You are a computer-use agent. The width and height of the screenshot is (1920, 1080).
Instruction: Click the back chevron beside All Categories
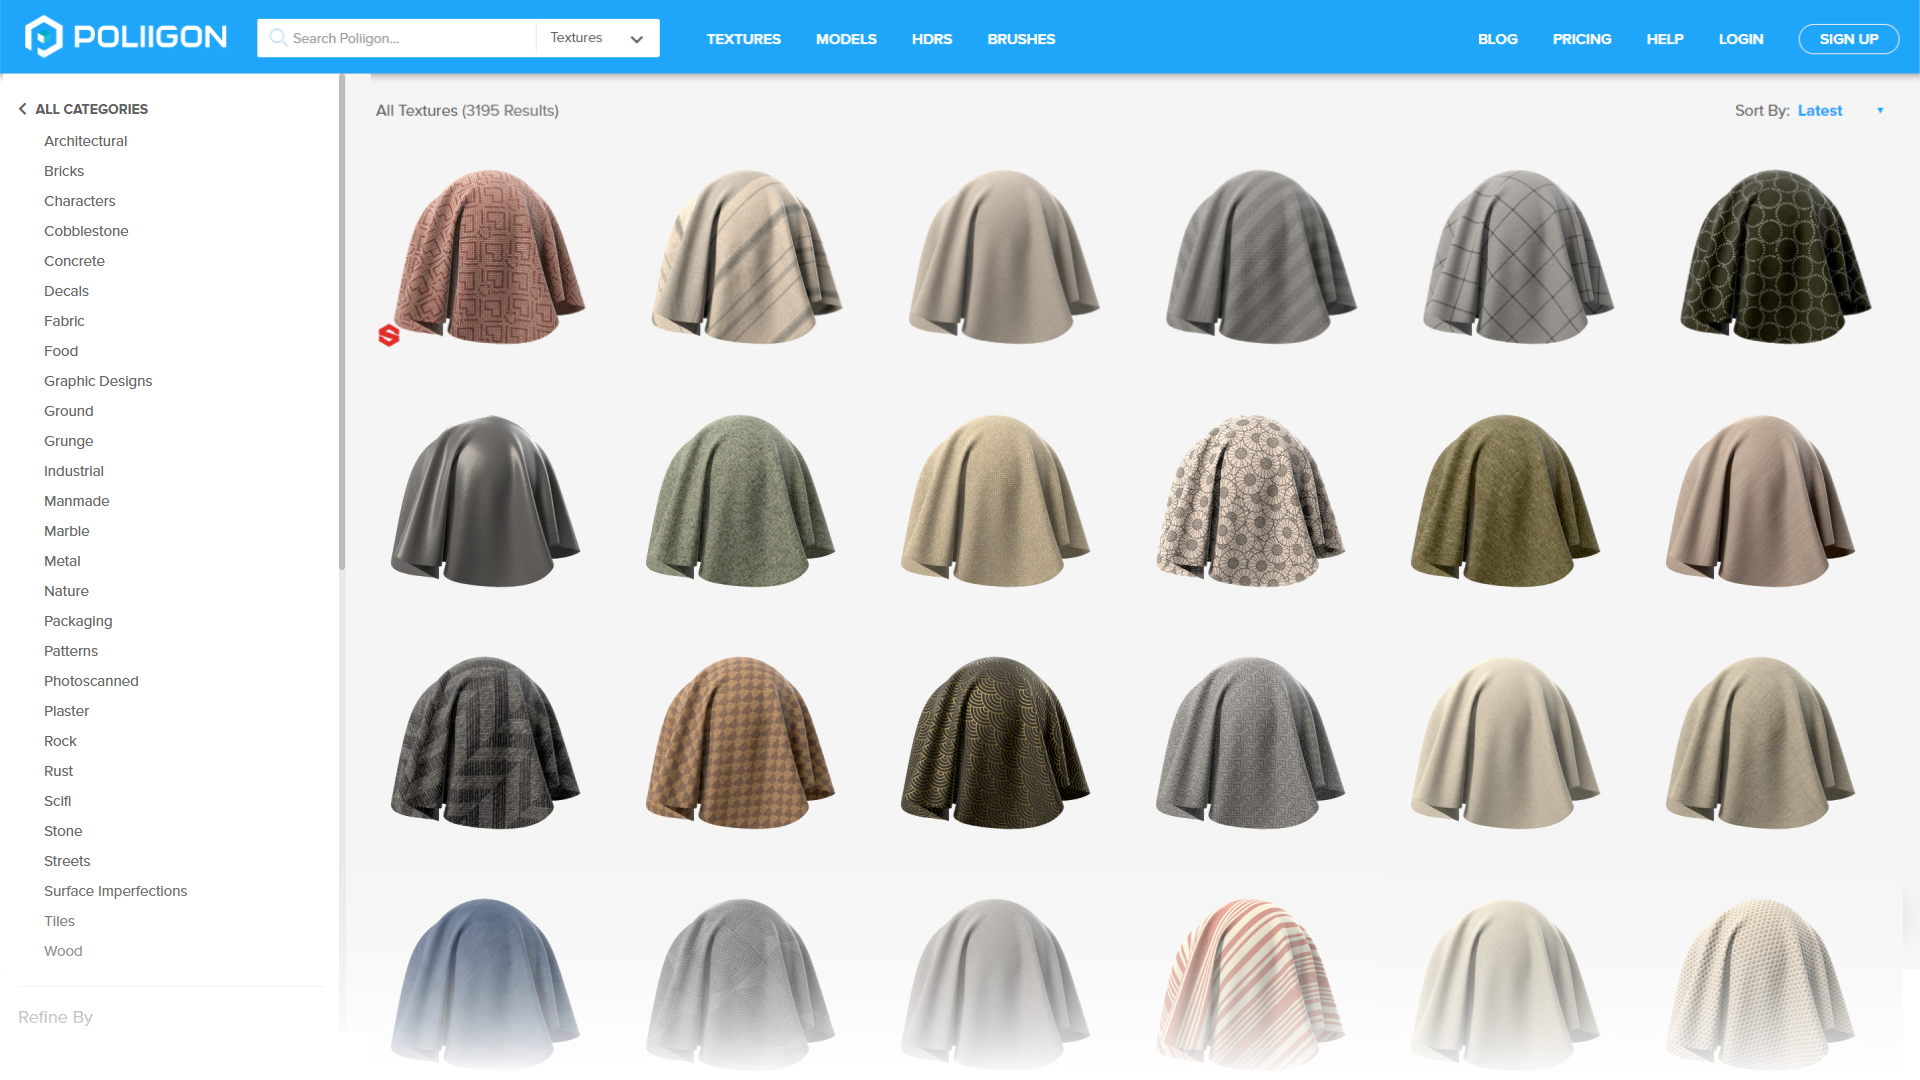tap(22, 109)
